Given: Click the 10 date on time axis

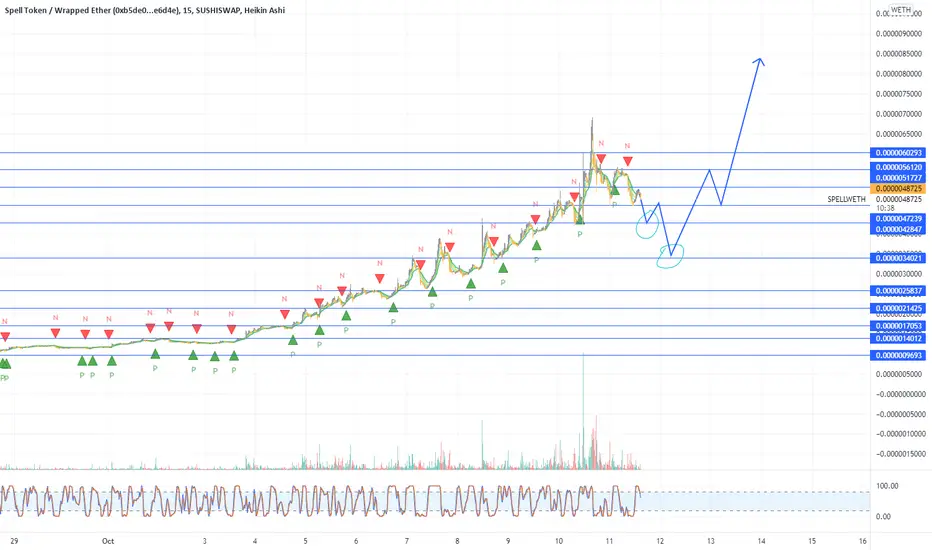Looking at the screenshot, I should point(559,541).
